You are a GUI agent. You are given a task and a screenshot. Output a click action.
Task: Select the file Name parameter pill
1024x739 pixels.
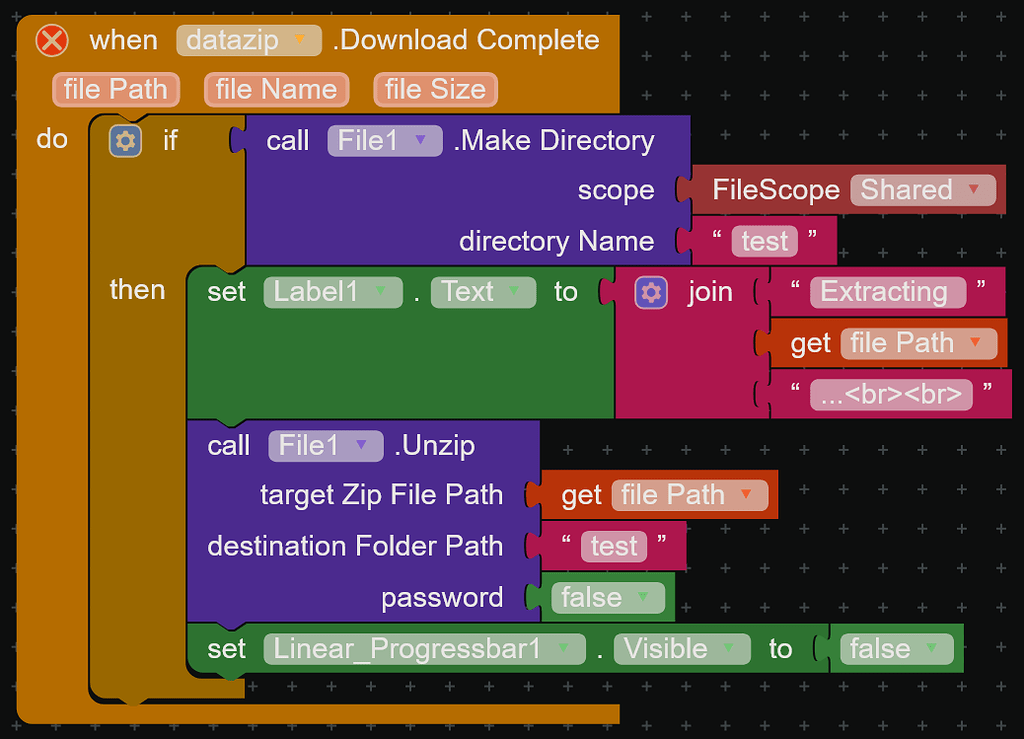coord(276,89)
